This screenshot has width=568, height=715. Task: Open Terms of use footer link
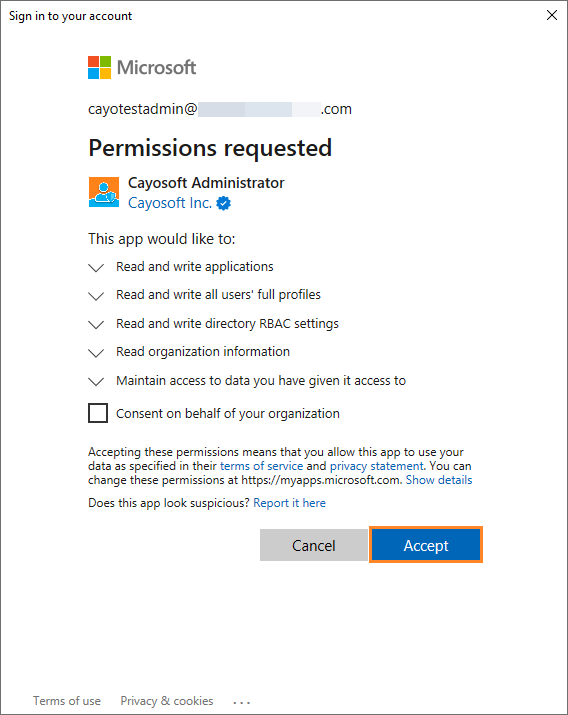[67, 701]
